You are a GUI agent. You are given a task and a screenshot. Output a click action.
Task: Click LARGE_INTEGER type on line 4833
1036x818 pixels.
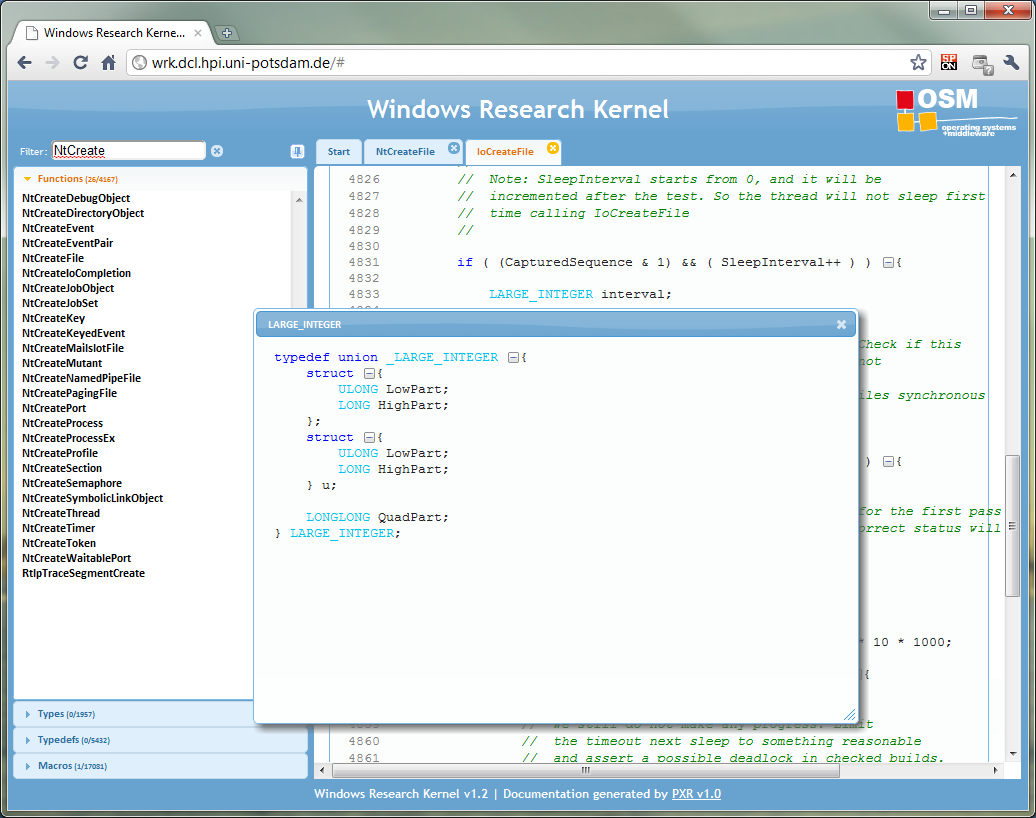tap(541, 294)
